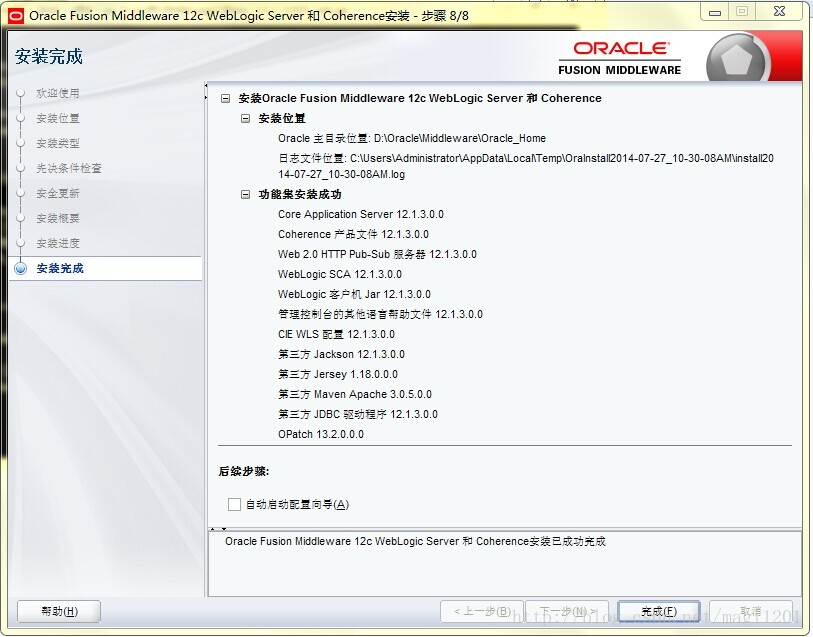Select the 日志文件位置 log path row
This screenshot has width=813, height=637.
(x=526, y=166)
